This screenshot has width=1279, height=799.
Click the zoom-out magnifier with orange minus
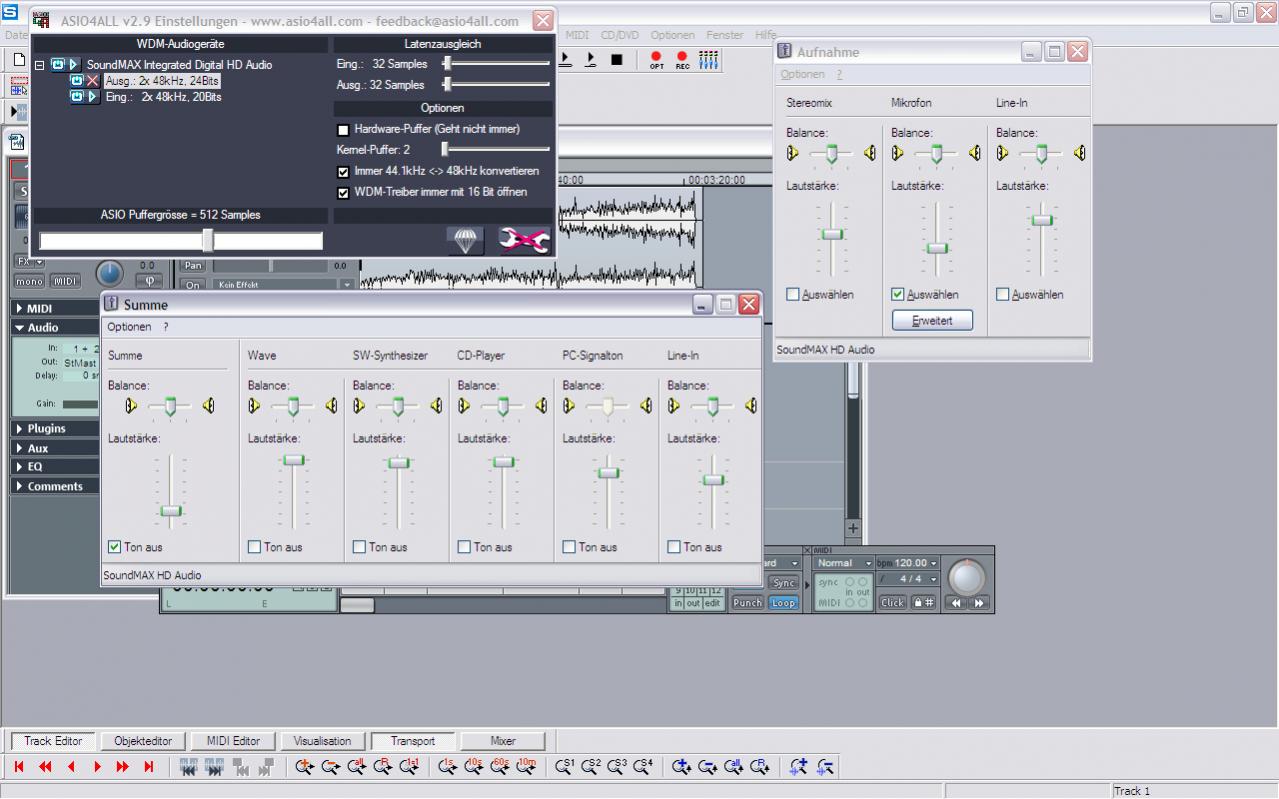click(331, 767)
